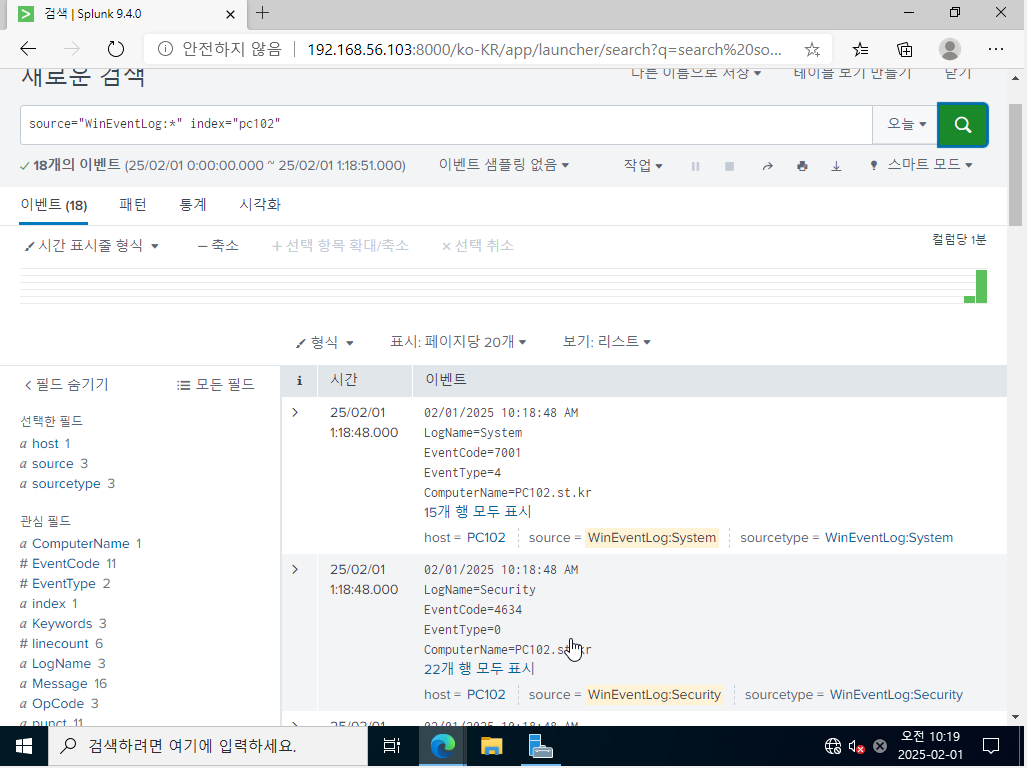Click WinEventLog:System source value
This screenshot has height=768, width=1027.
click(652, 538)
